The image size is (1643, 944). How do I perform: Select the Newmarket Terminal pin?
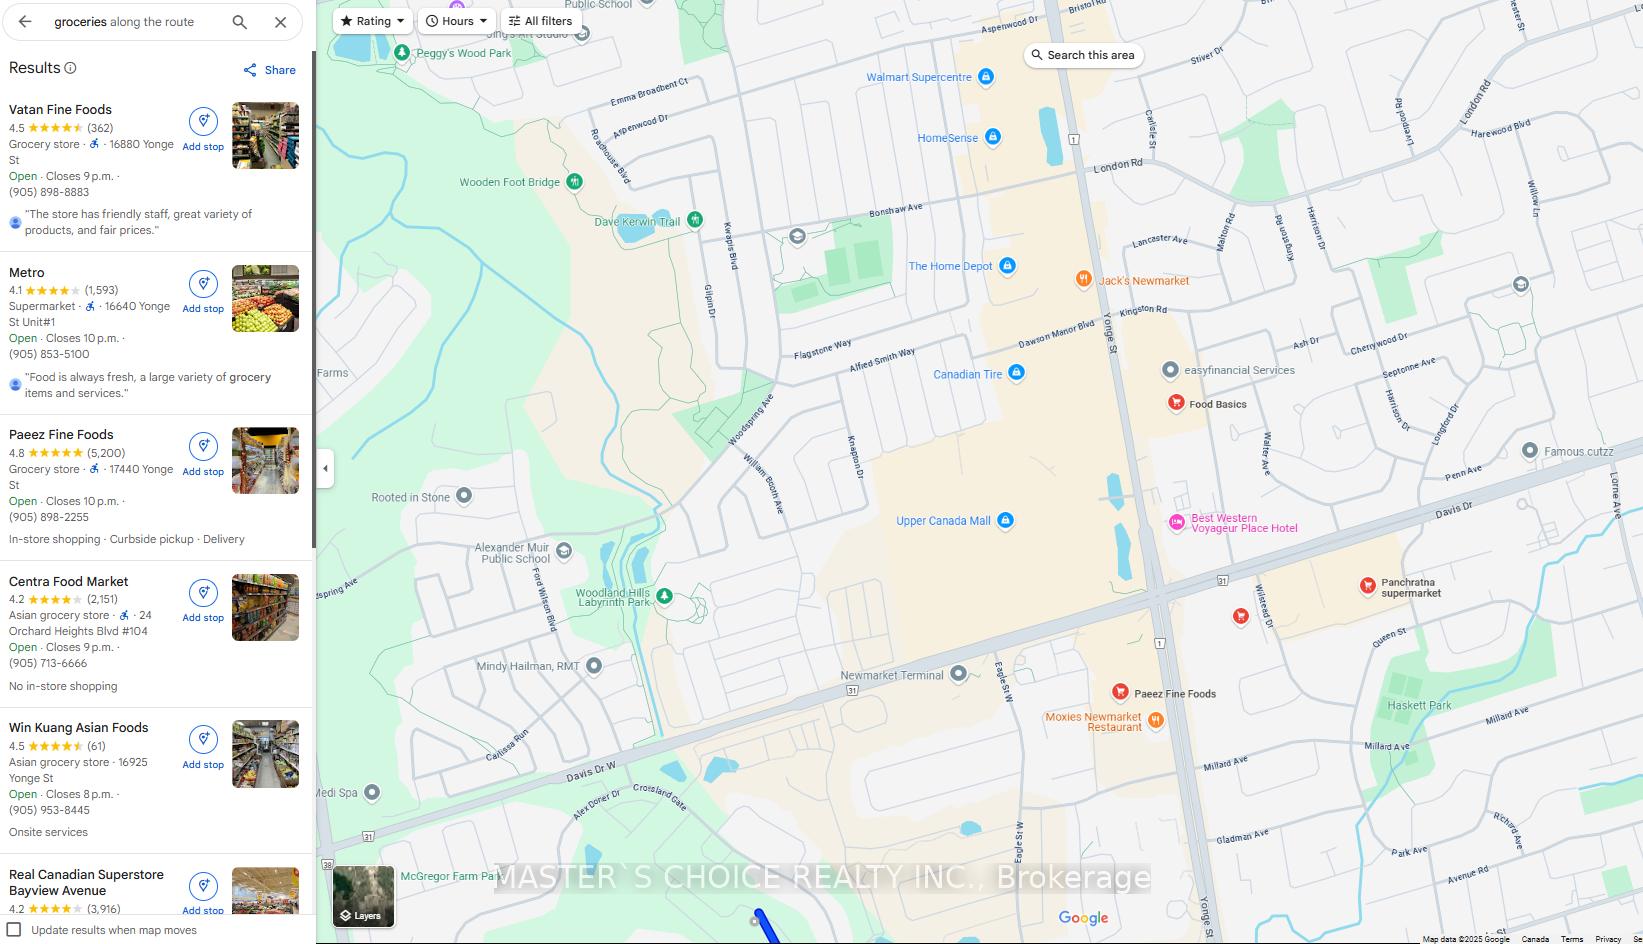coord(958,674)
